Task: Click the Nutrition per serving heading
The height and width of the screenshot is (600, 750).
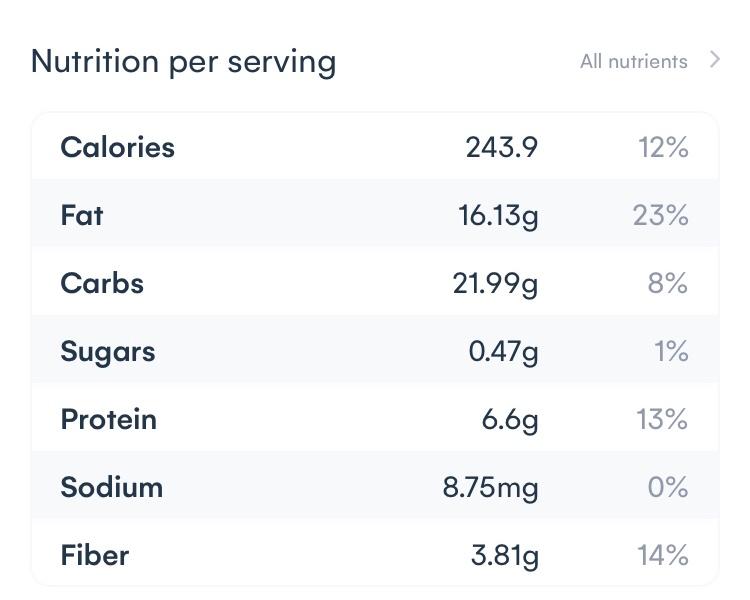Action: (183, 61)
